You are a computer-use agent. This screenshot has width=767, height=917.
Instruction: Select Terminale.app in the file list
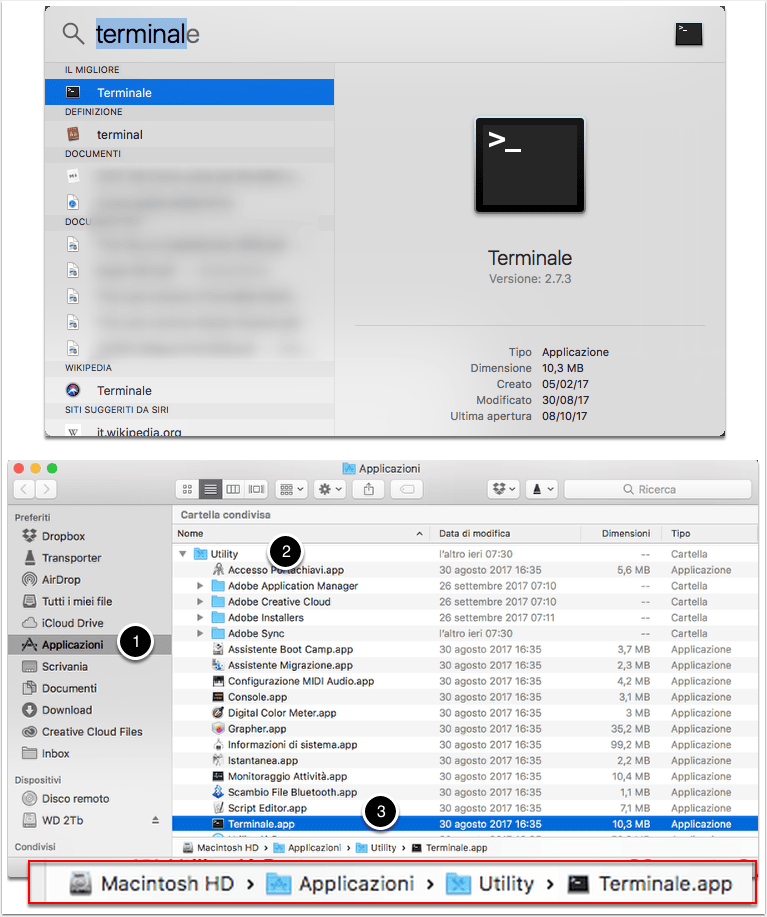(x=465, y=823)
